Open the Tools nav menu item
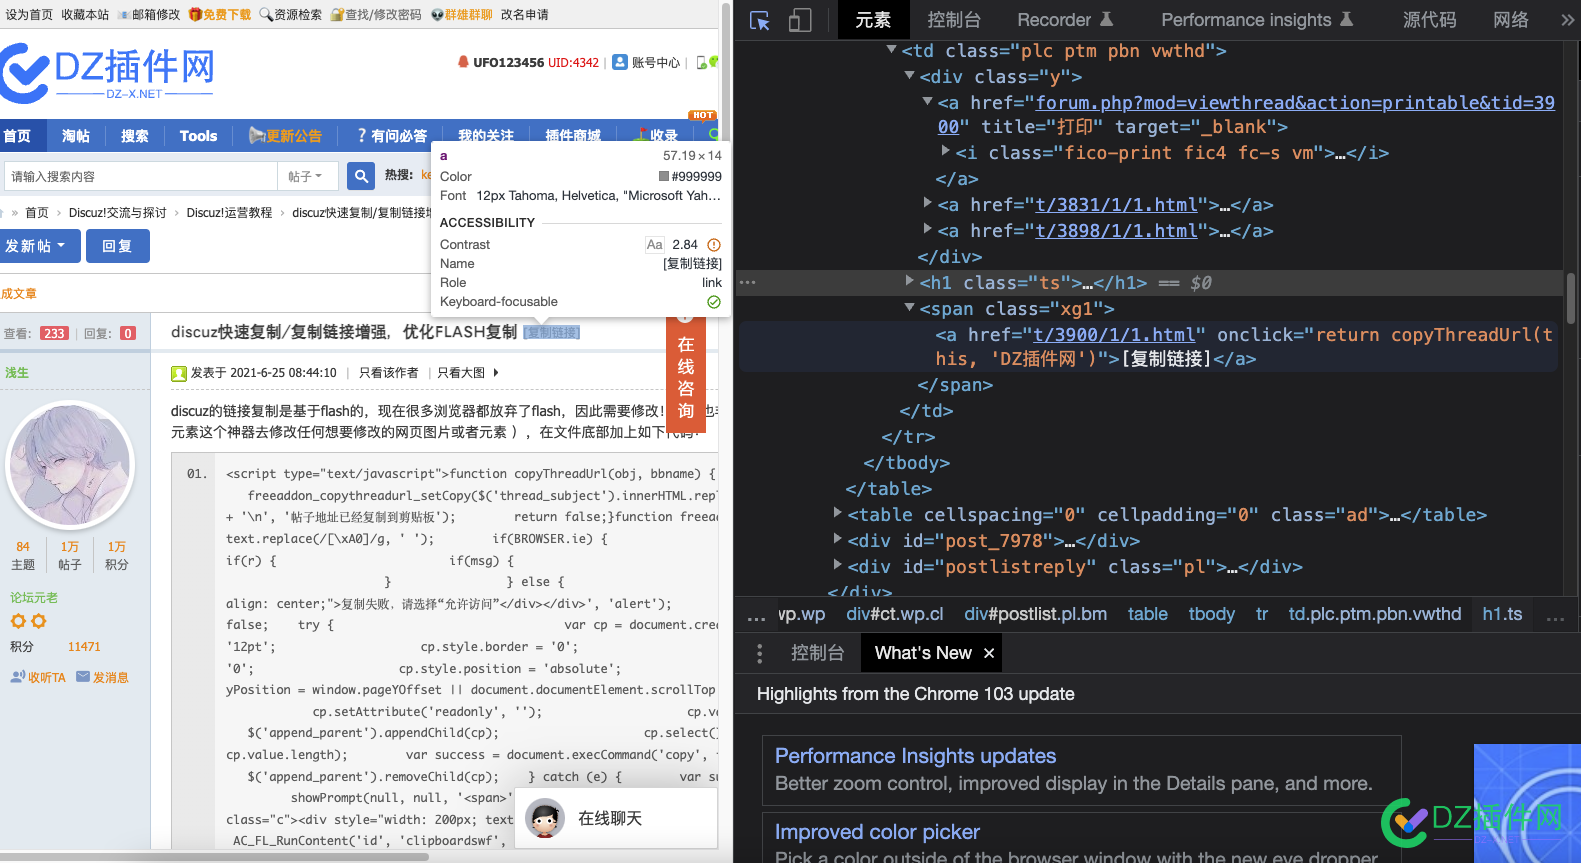This screenshot has height=863, width=1581. coord(198,135)
